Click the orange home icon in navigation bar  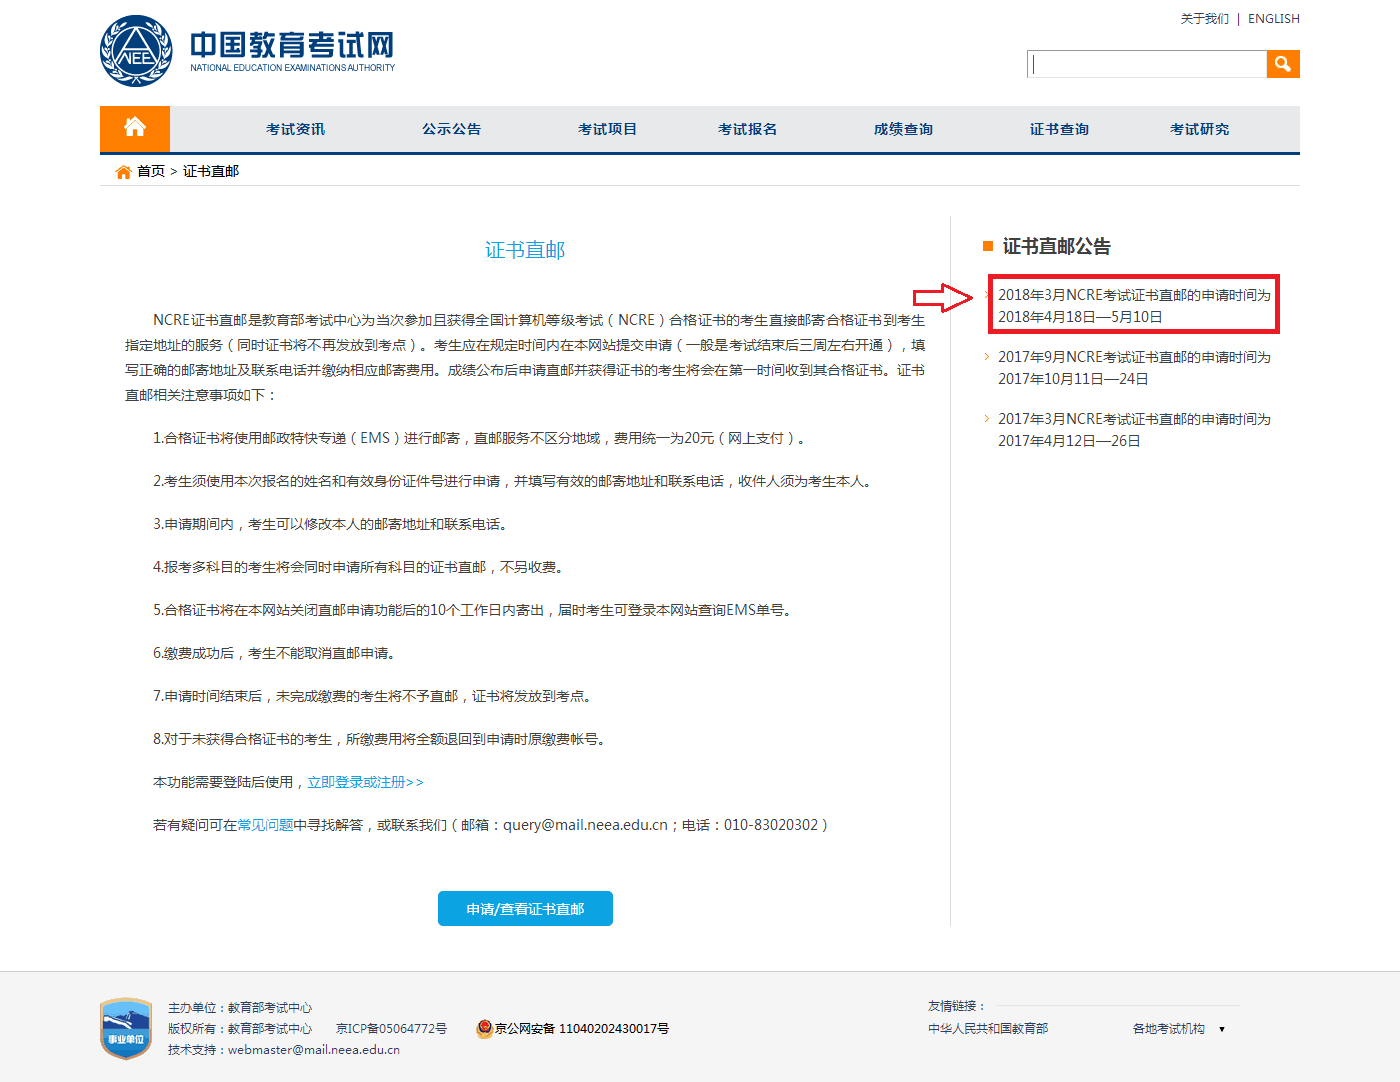[135, 128]
